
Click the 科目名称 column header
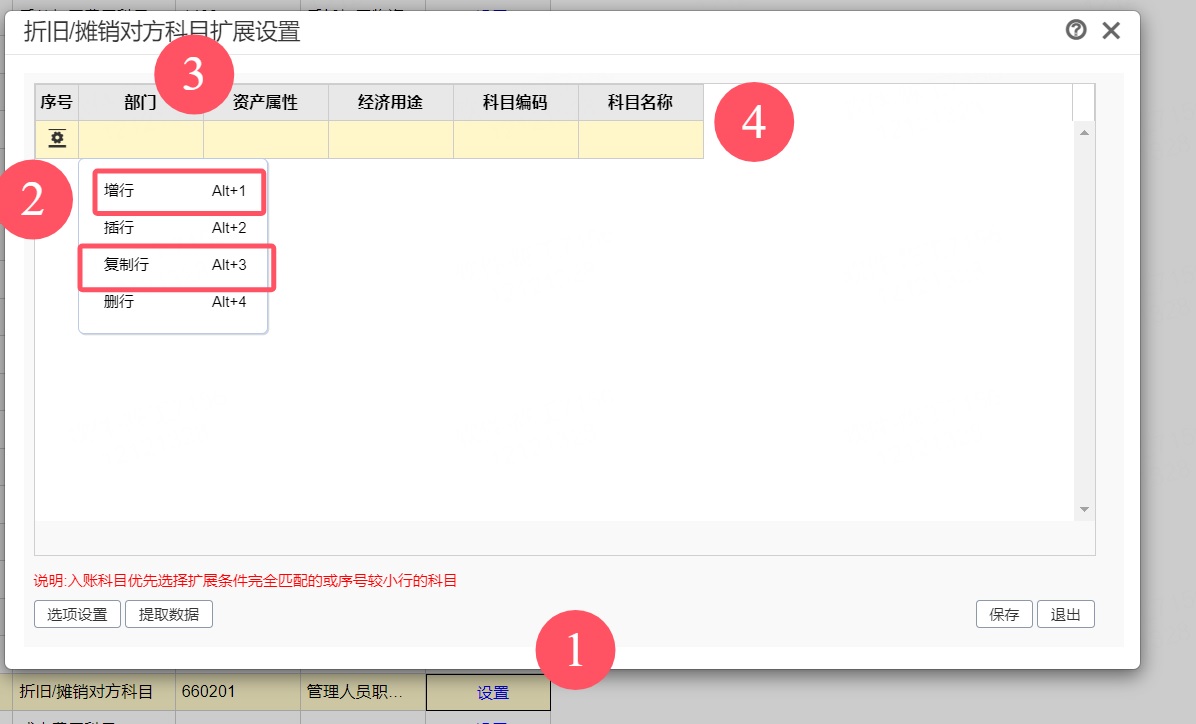coord(641,102)
